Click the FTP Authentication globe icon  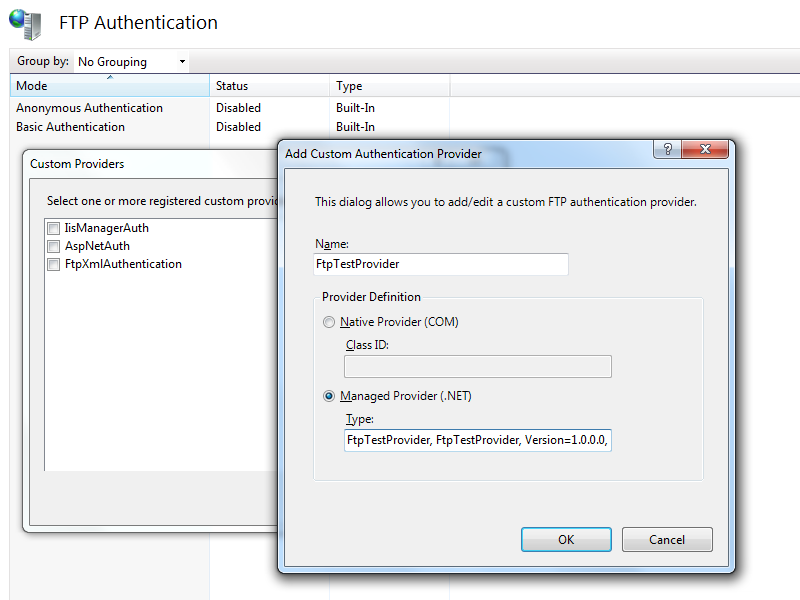click(24, 22)
